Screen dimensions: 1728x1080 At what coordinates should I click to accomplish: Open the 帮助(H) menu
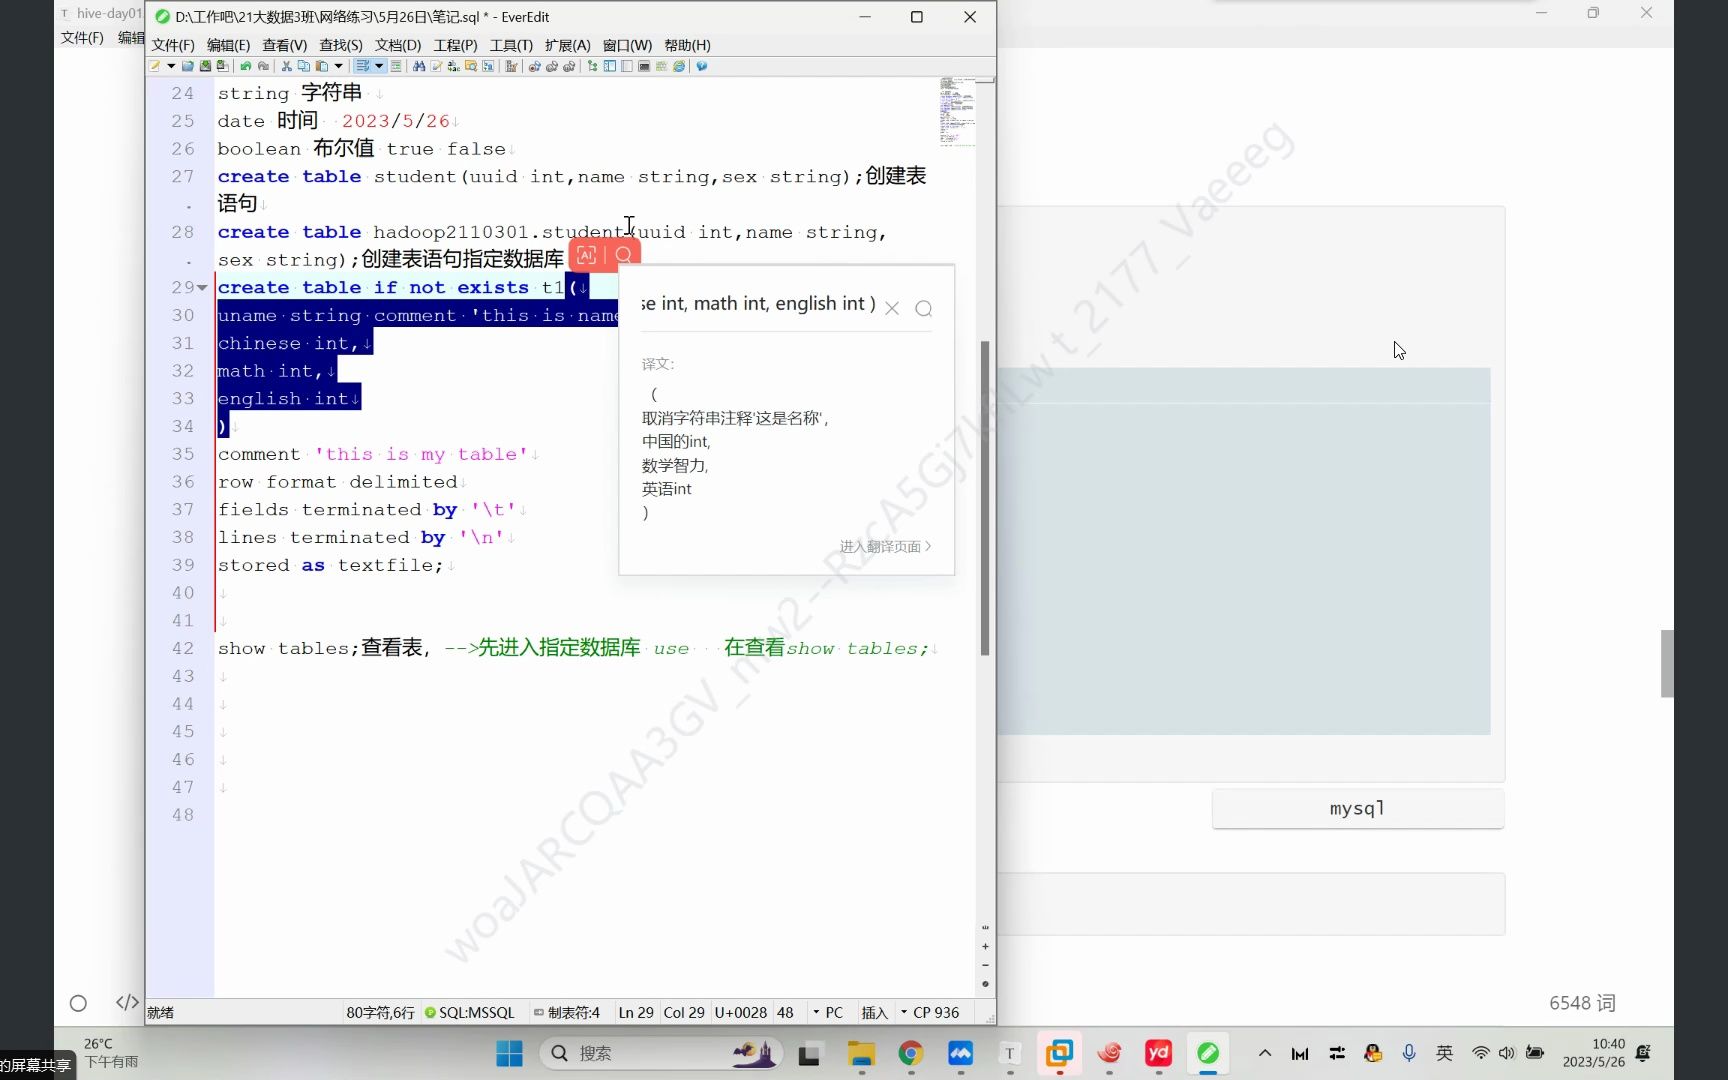point(687,45)
